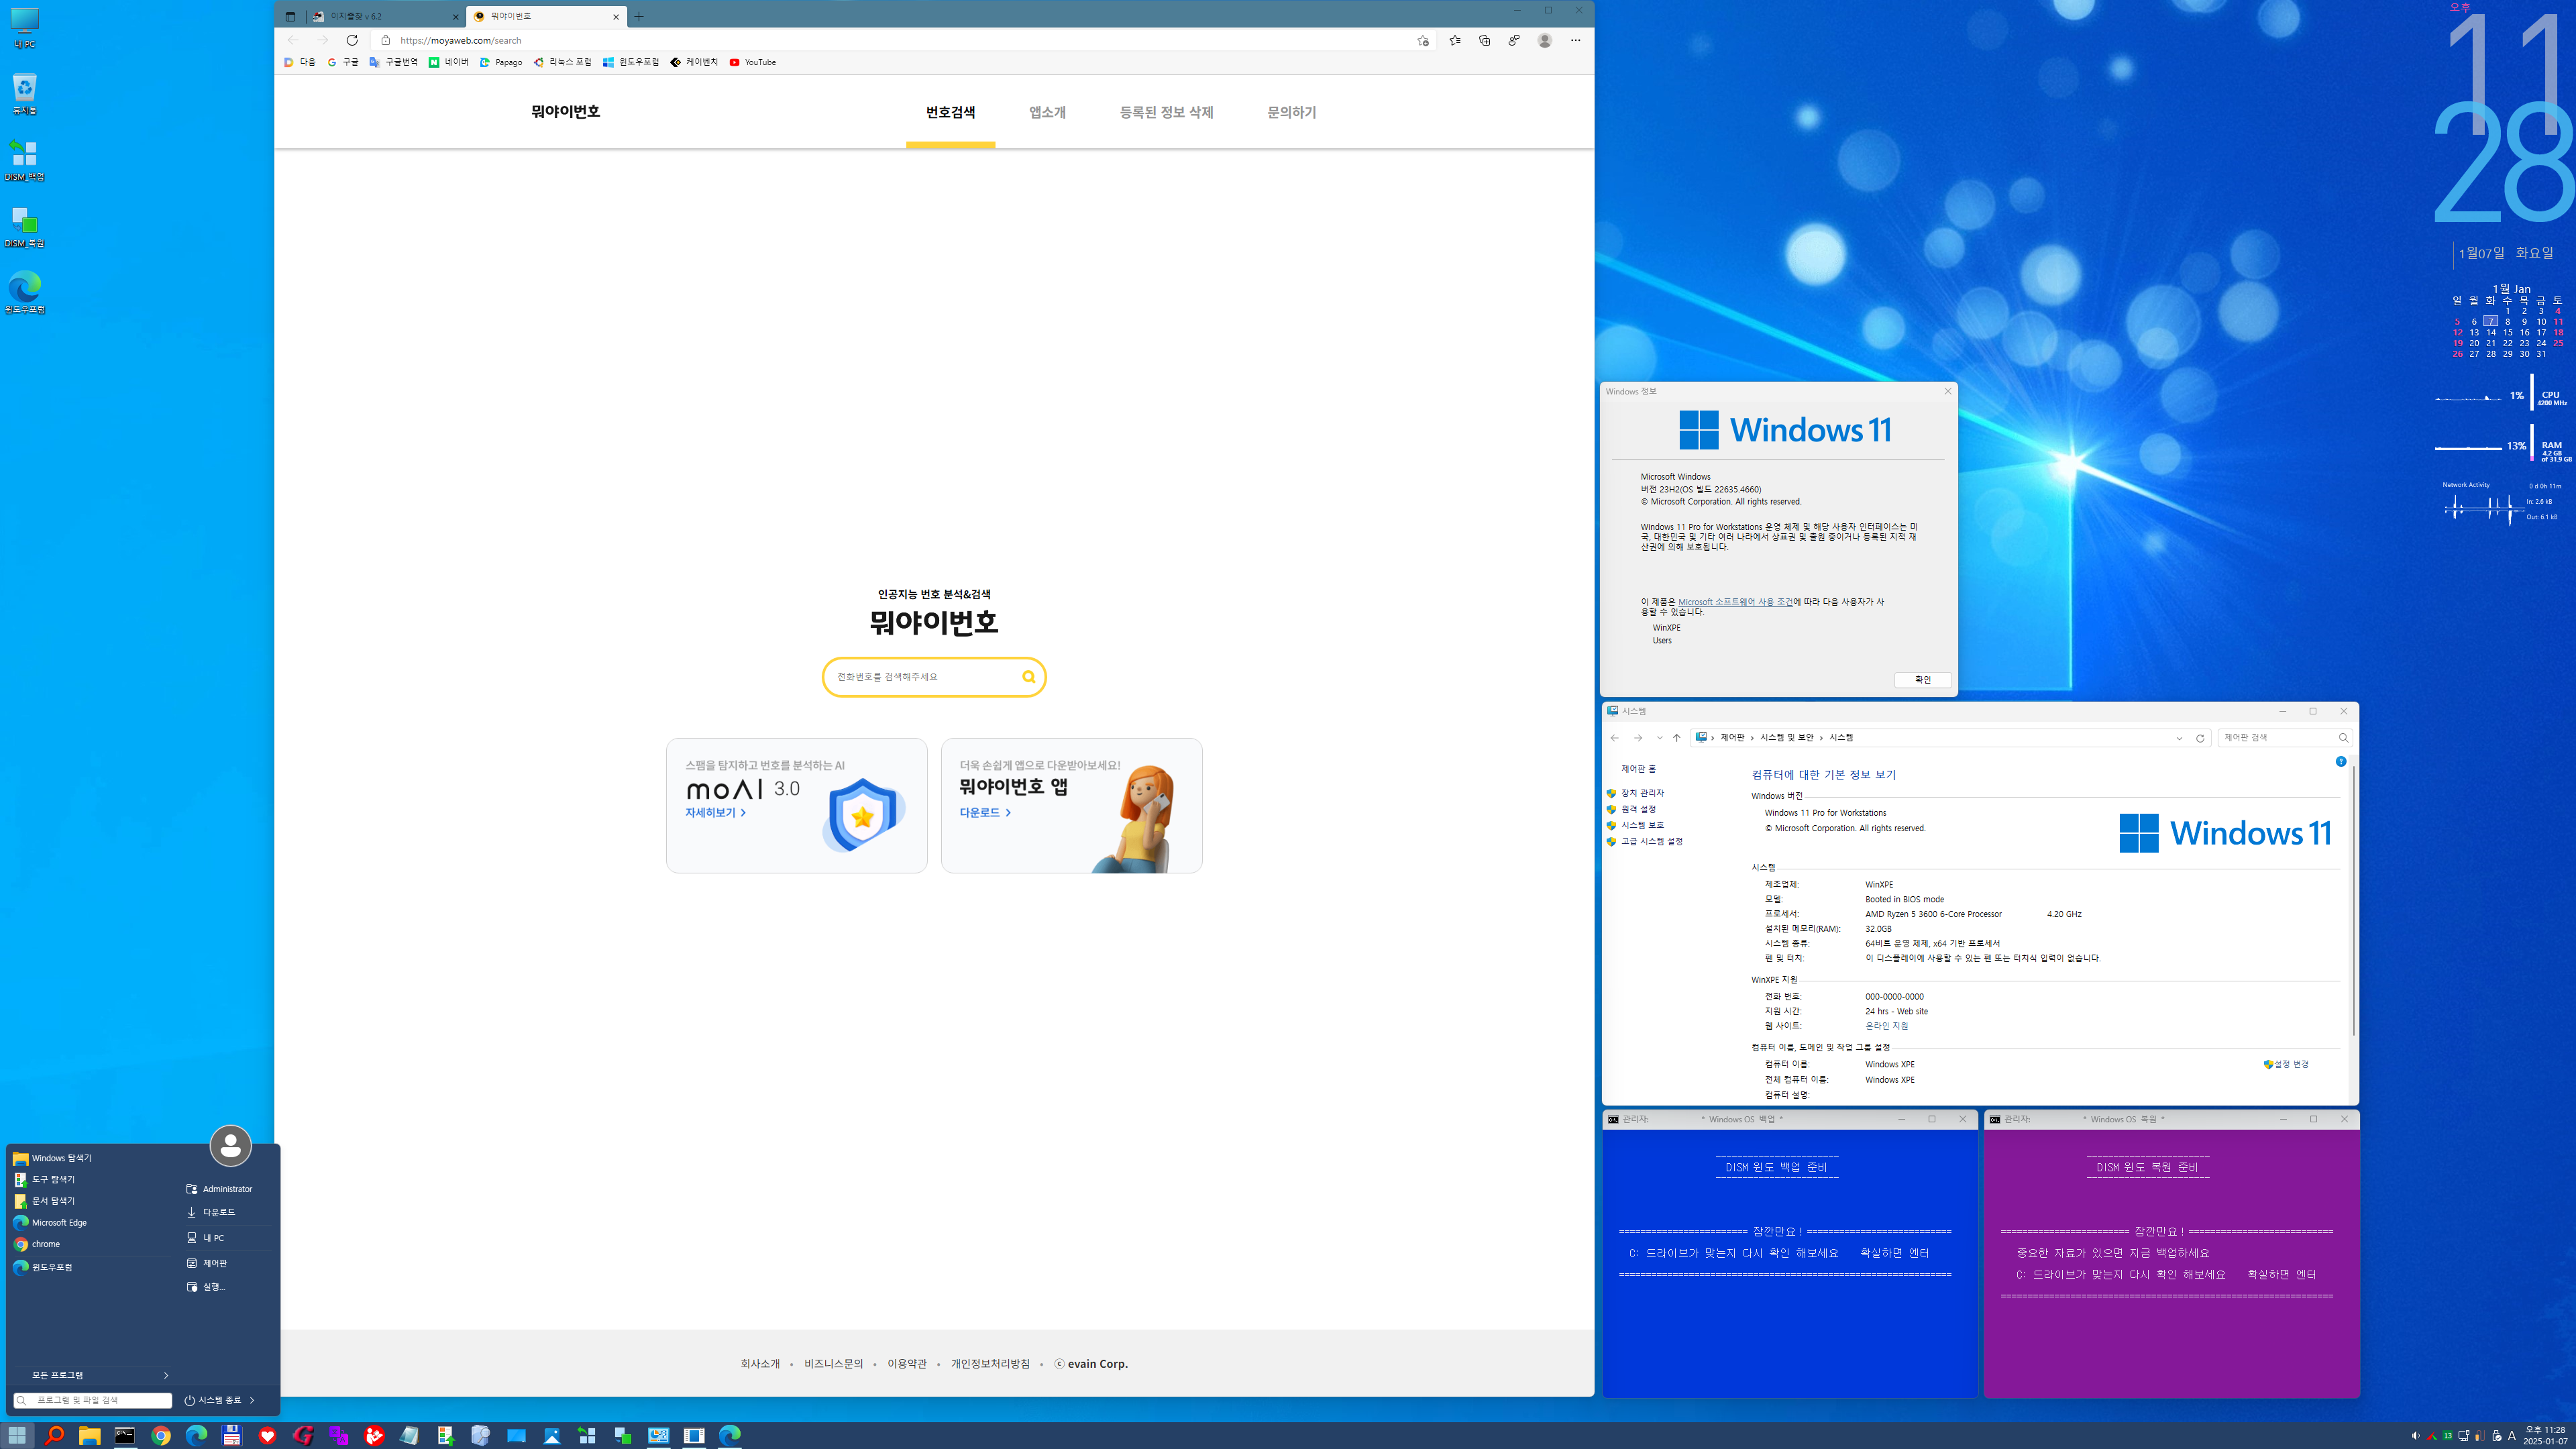Open File Explorer from the taskbar
2576x1449 pixels.
(89, 1435)
